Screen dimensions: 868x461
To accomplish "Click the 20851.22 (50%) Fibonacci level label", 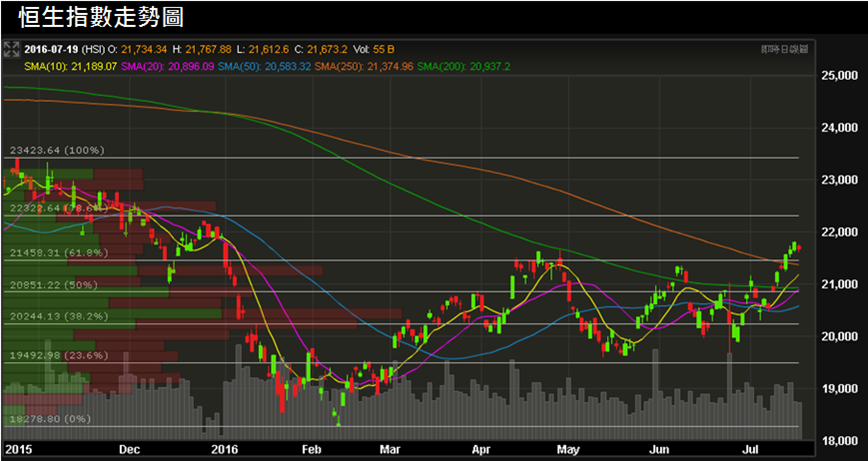I will [54, 285].
